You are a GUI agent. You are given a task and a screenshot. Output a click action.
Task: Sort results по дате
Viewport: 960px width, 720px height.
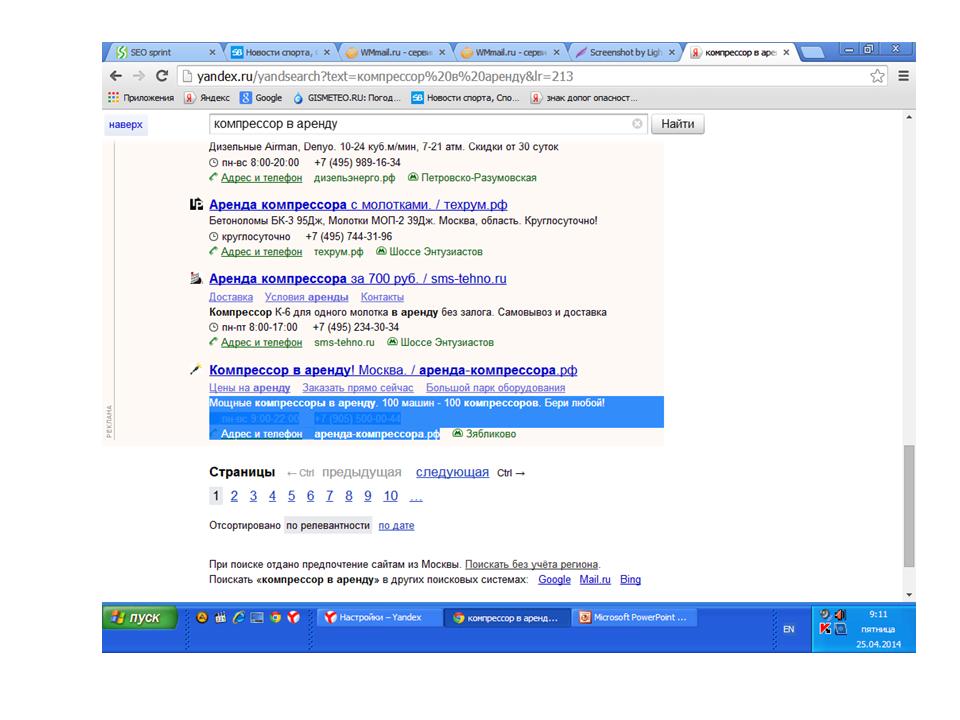pyautogui.click(x=396, y=525)
